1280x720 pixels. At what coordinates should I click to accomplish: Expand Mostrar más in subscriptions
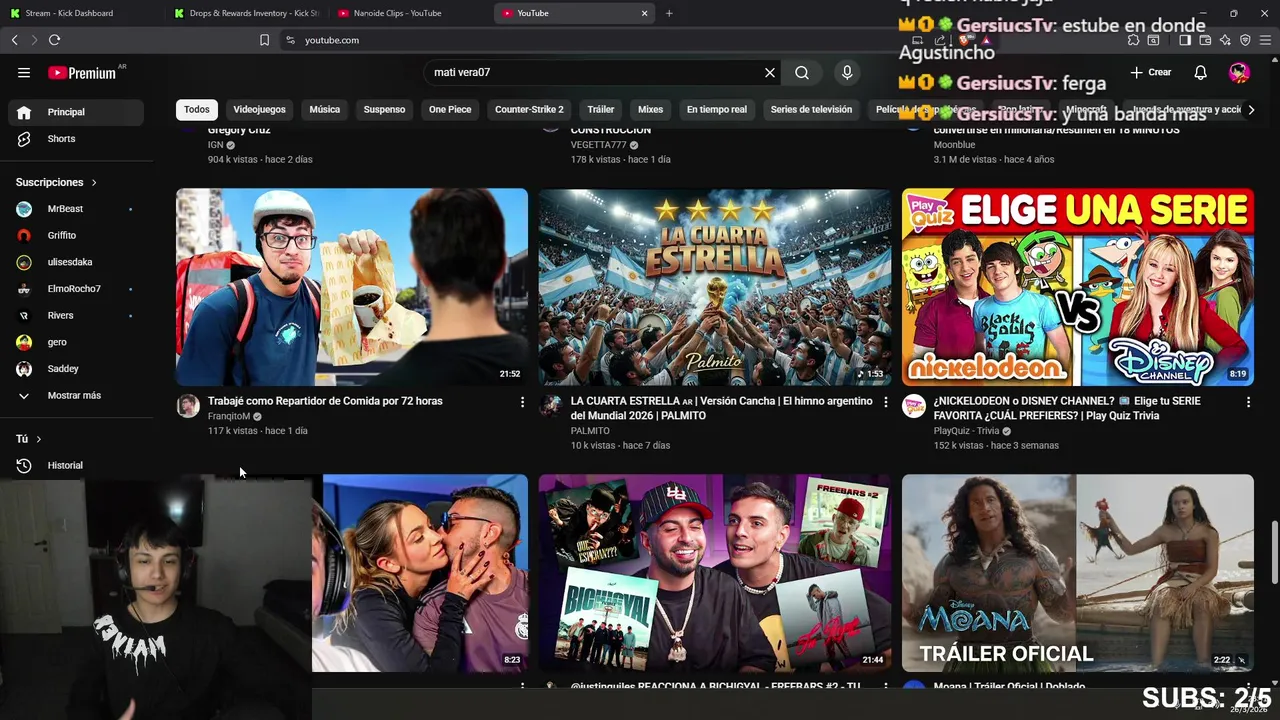(78, 395)
